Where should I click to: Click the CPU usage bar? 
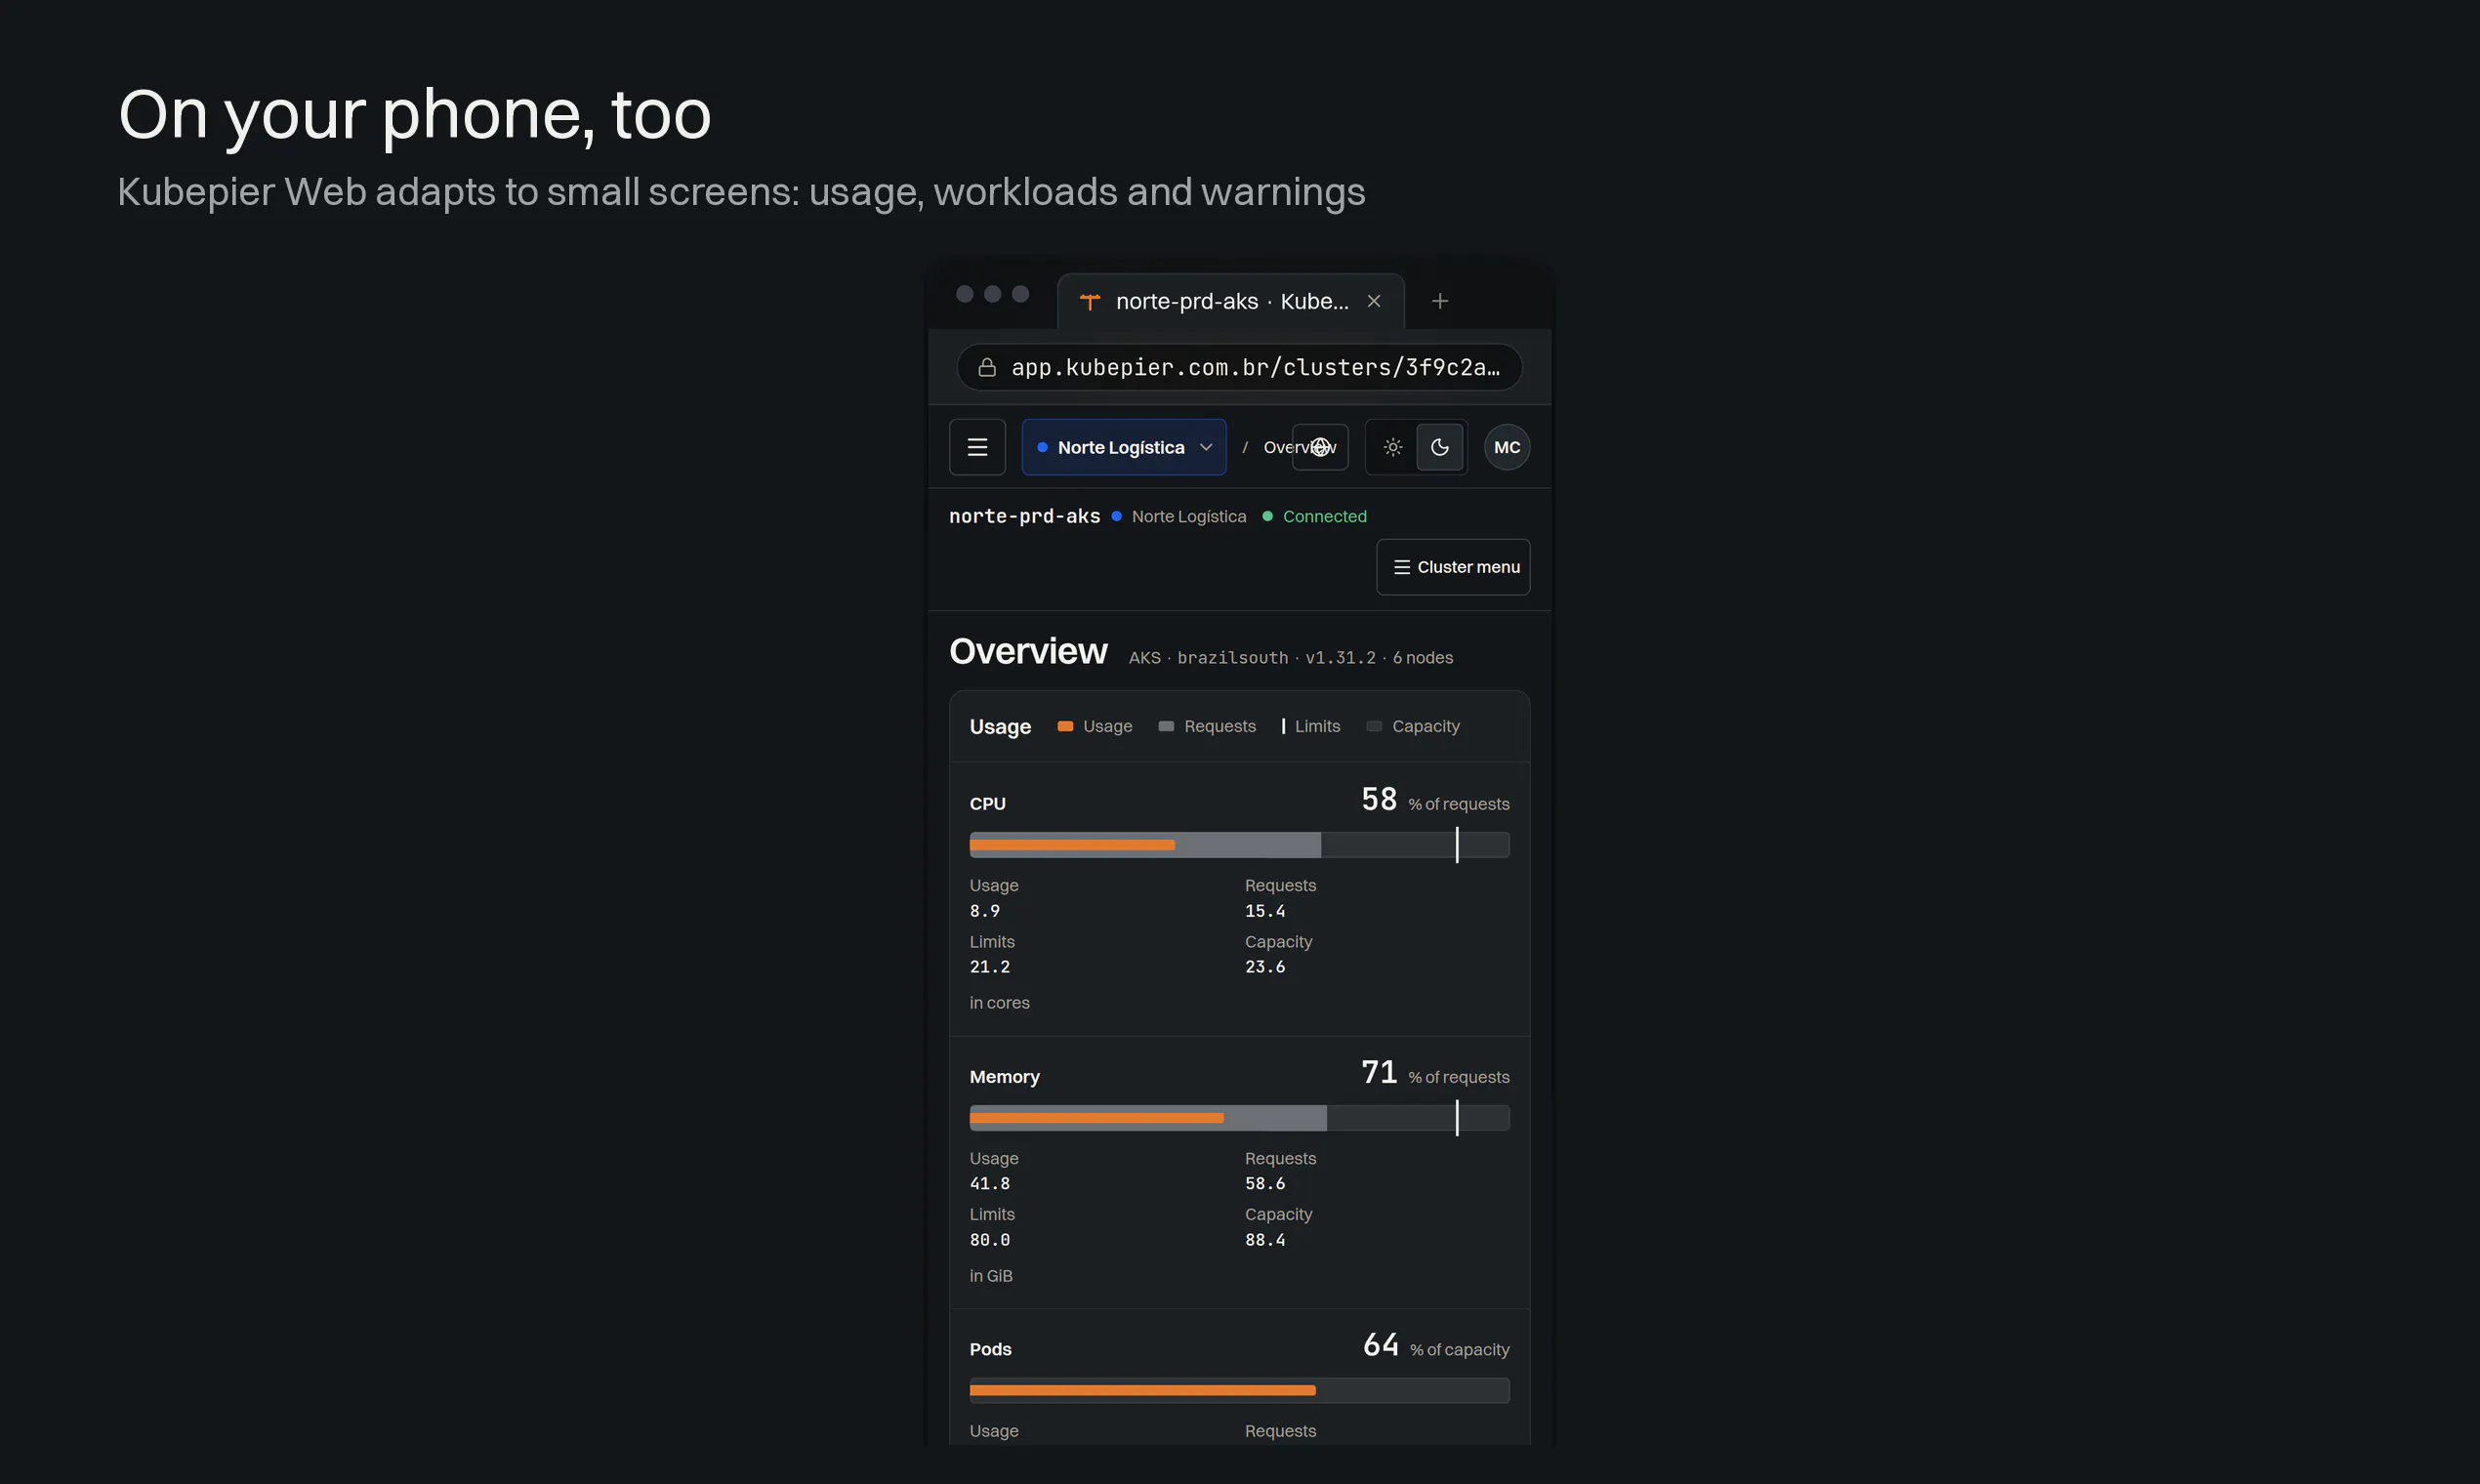click(x=1239, y=845)
